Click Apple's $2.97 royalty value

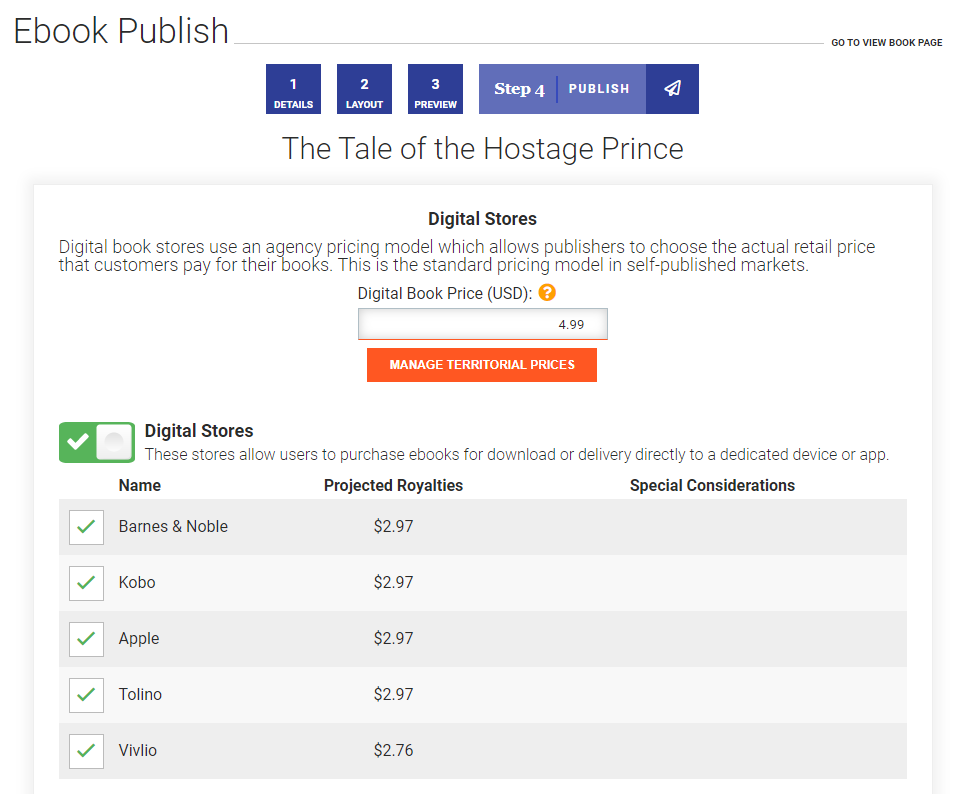393,638
